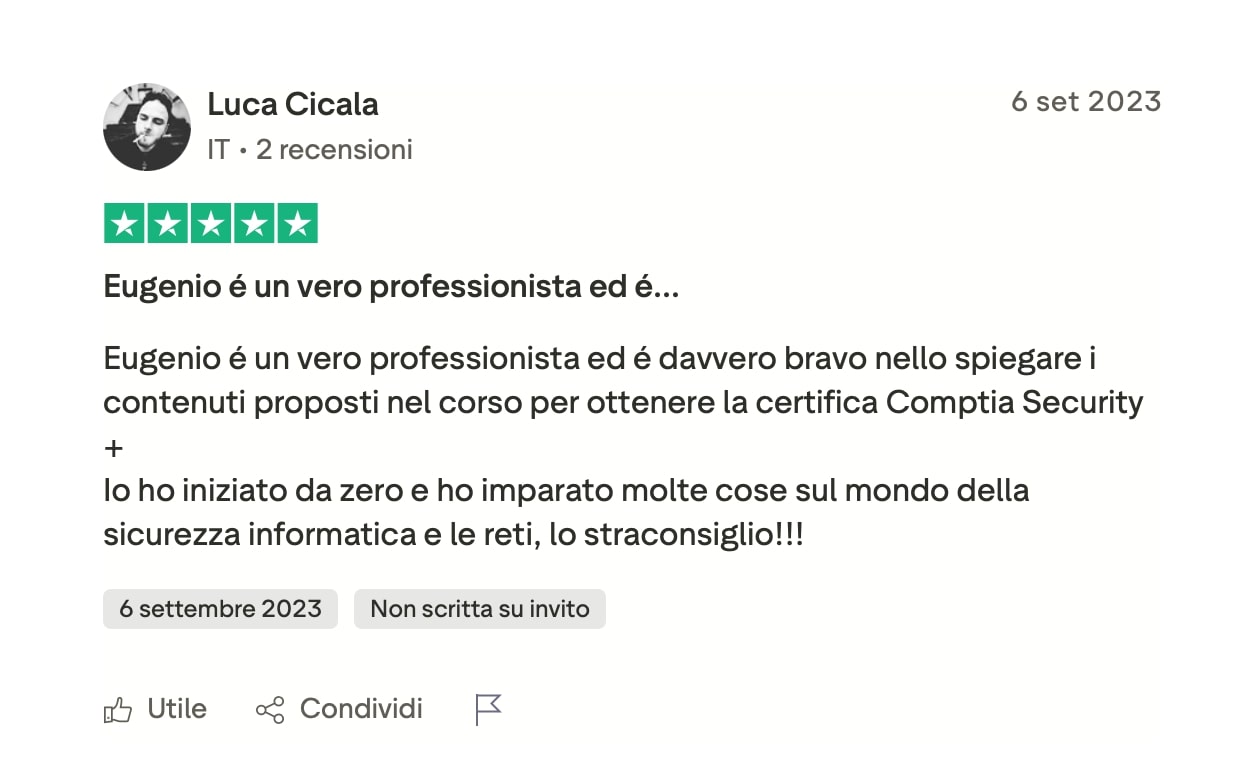Click Luca Cicala's profile avatar
The image size is (1258, 782).
147,127
